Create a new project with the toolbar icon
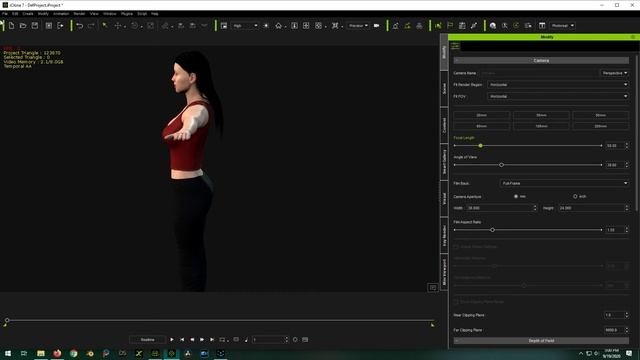Image resolution: width=640 pixels, height=360 pixels. [x=11, y=26]
